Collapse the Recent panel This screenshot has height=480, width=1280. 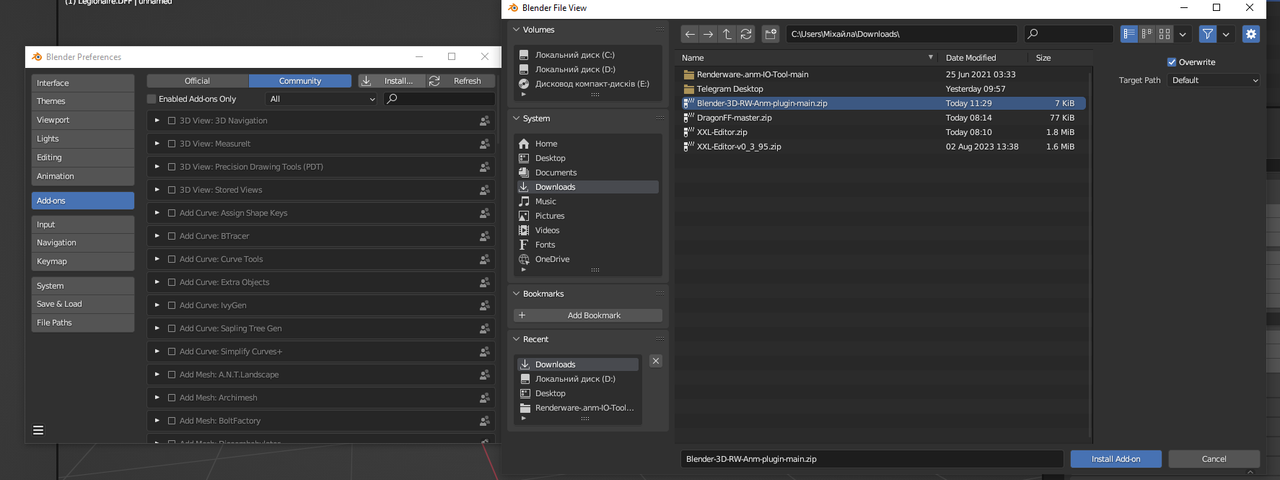(516, 339)
